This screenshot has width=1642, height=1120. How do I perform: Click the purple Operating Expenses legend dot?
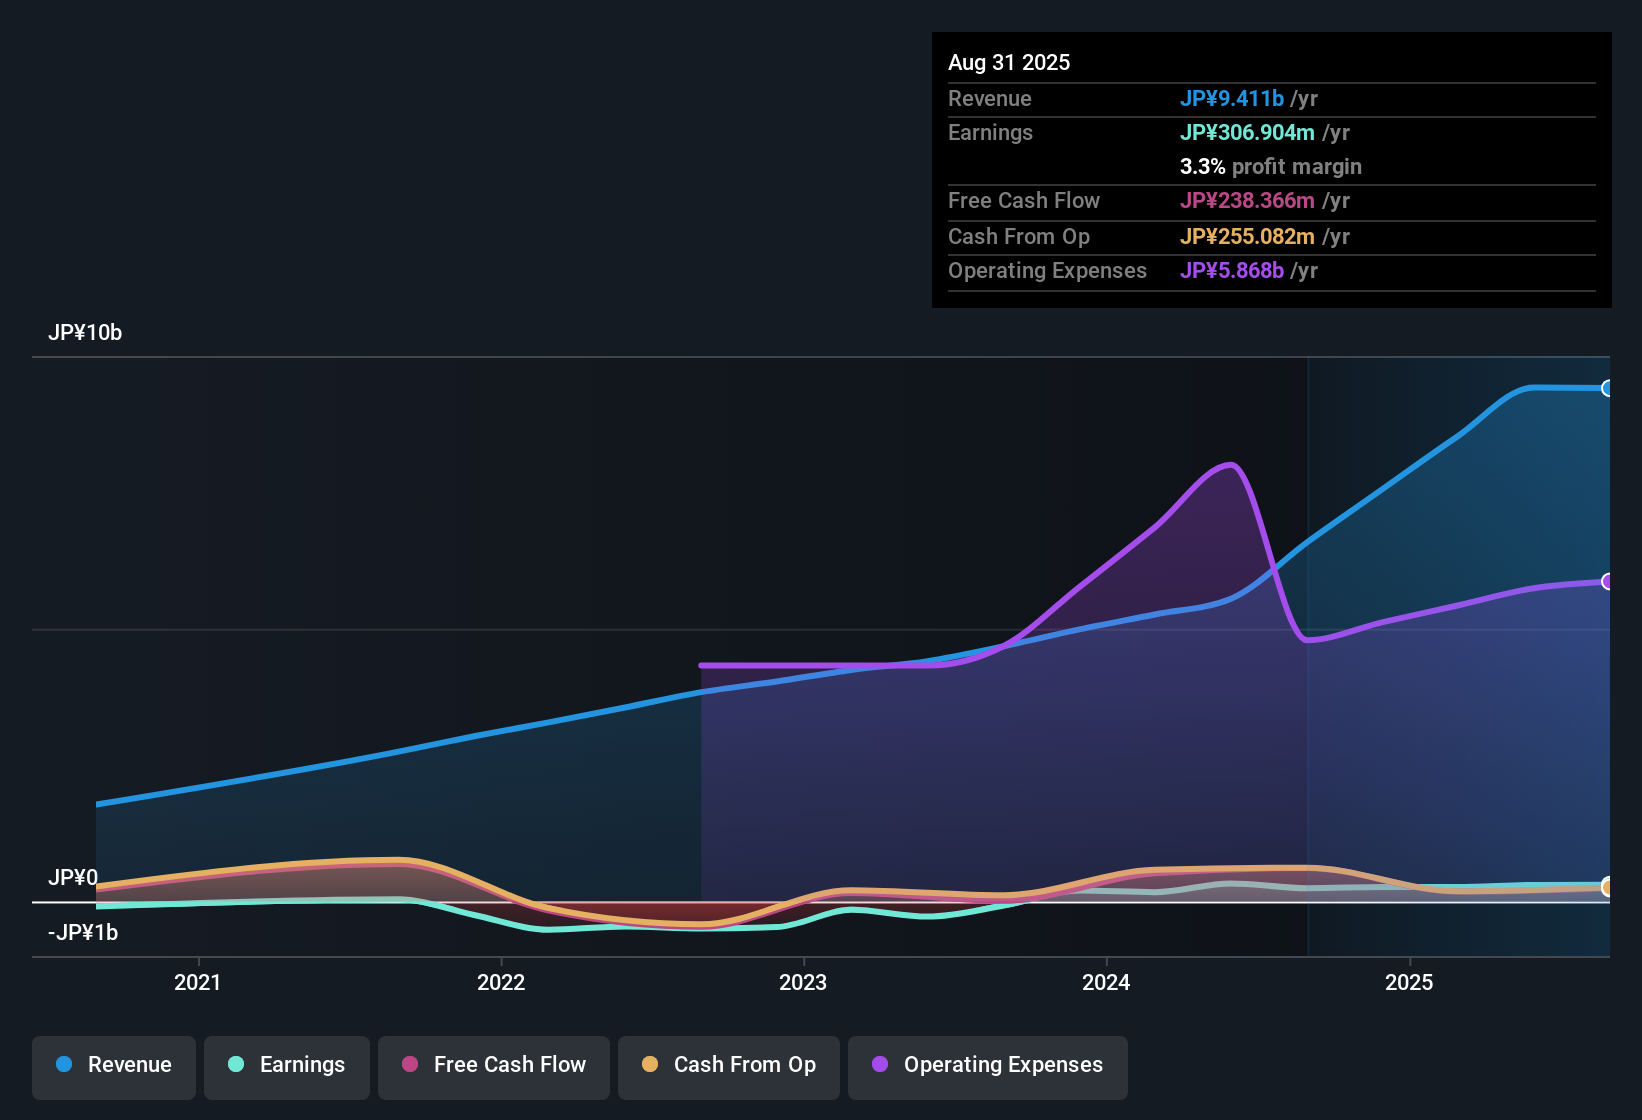(880, 1064)
